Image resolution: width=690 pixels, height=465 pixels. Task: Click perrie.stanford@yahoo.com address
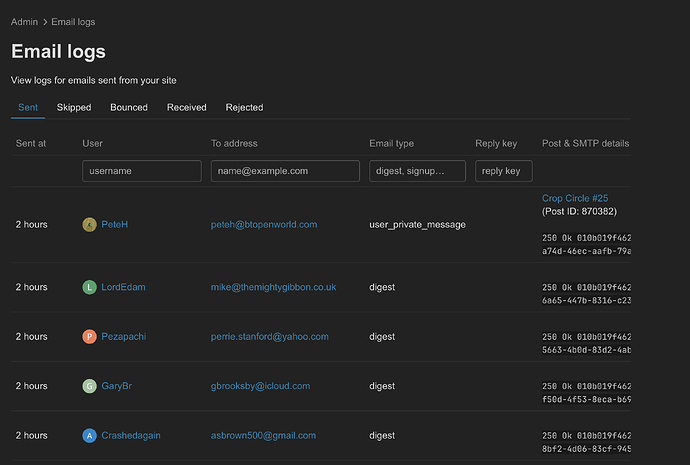point(269,337)
